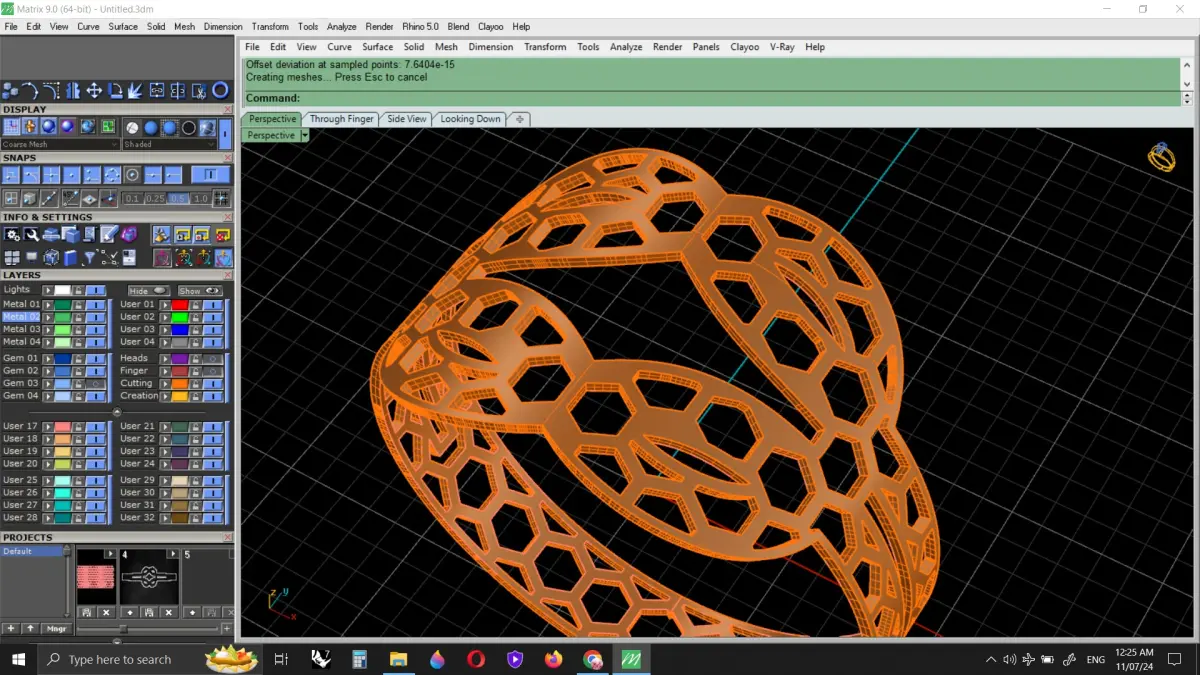Image resolution: width=1200 pixels, height=675 pixels.
Task: Select the Default project entry
Action: click(31, 551)
